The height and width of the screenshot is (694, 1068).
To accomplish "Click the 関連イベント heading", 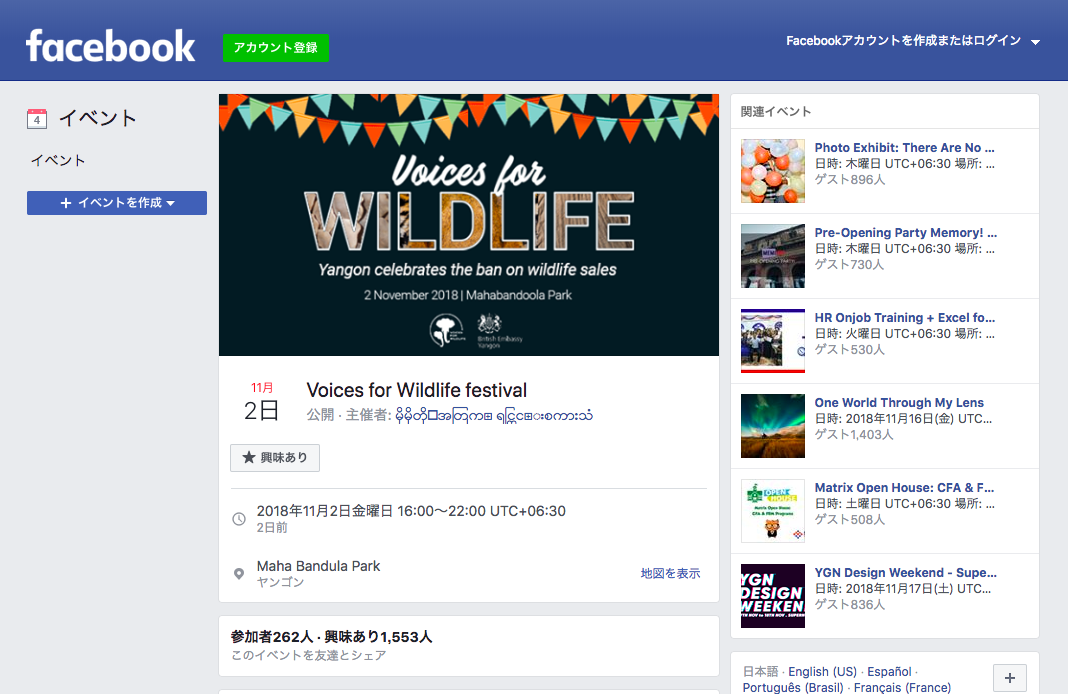I will point(776,112).
